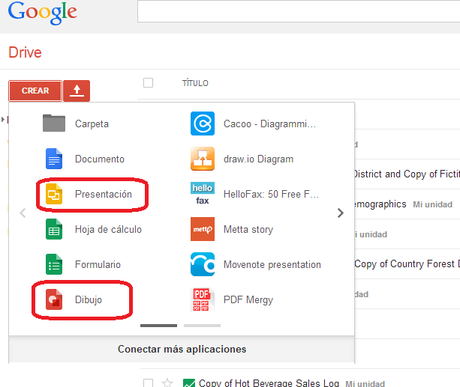The height and width of the screenshot is (387, 460).
Task: Open Copy of Hot Beverage Sales Log file
Action: click(x=269, y=383)
